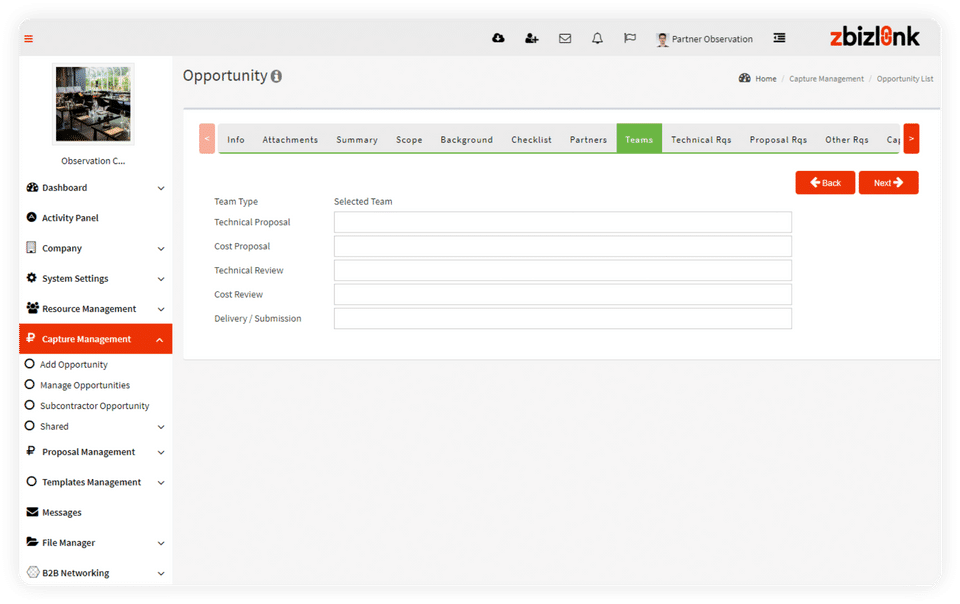Image resolution: width=960 pixels, height=604 pixels.
Task: Click the breadcrumb Home dashboard icon
Action: (x=744, y=78)
